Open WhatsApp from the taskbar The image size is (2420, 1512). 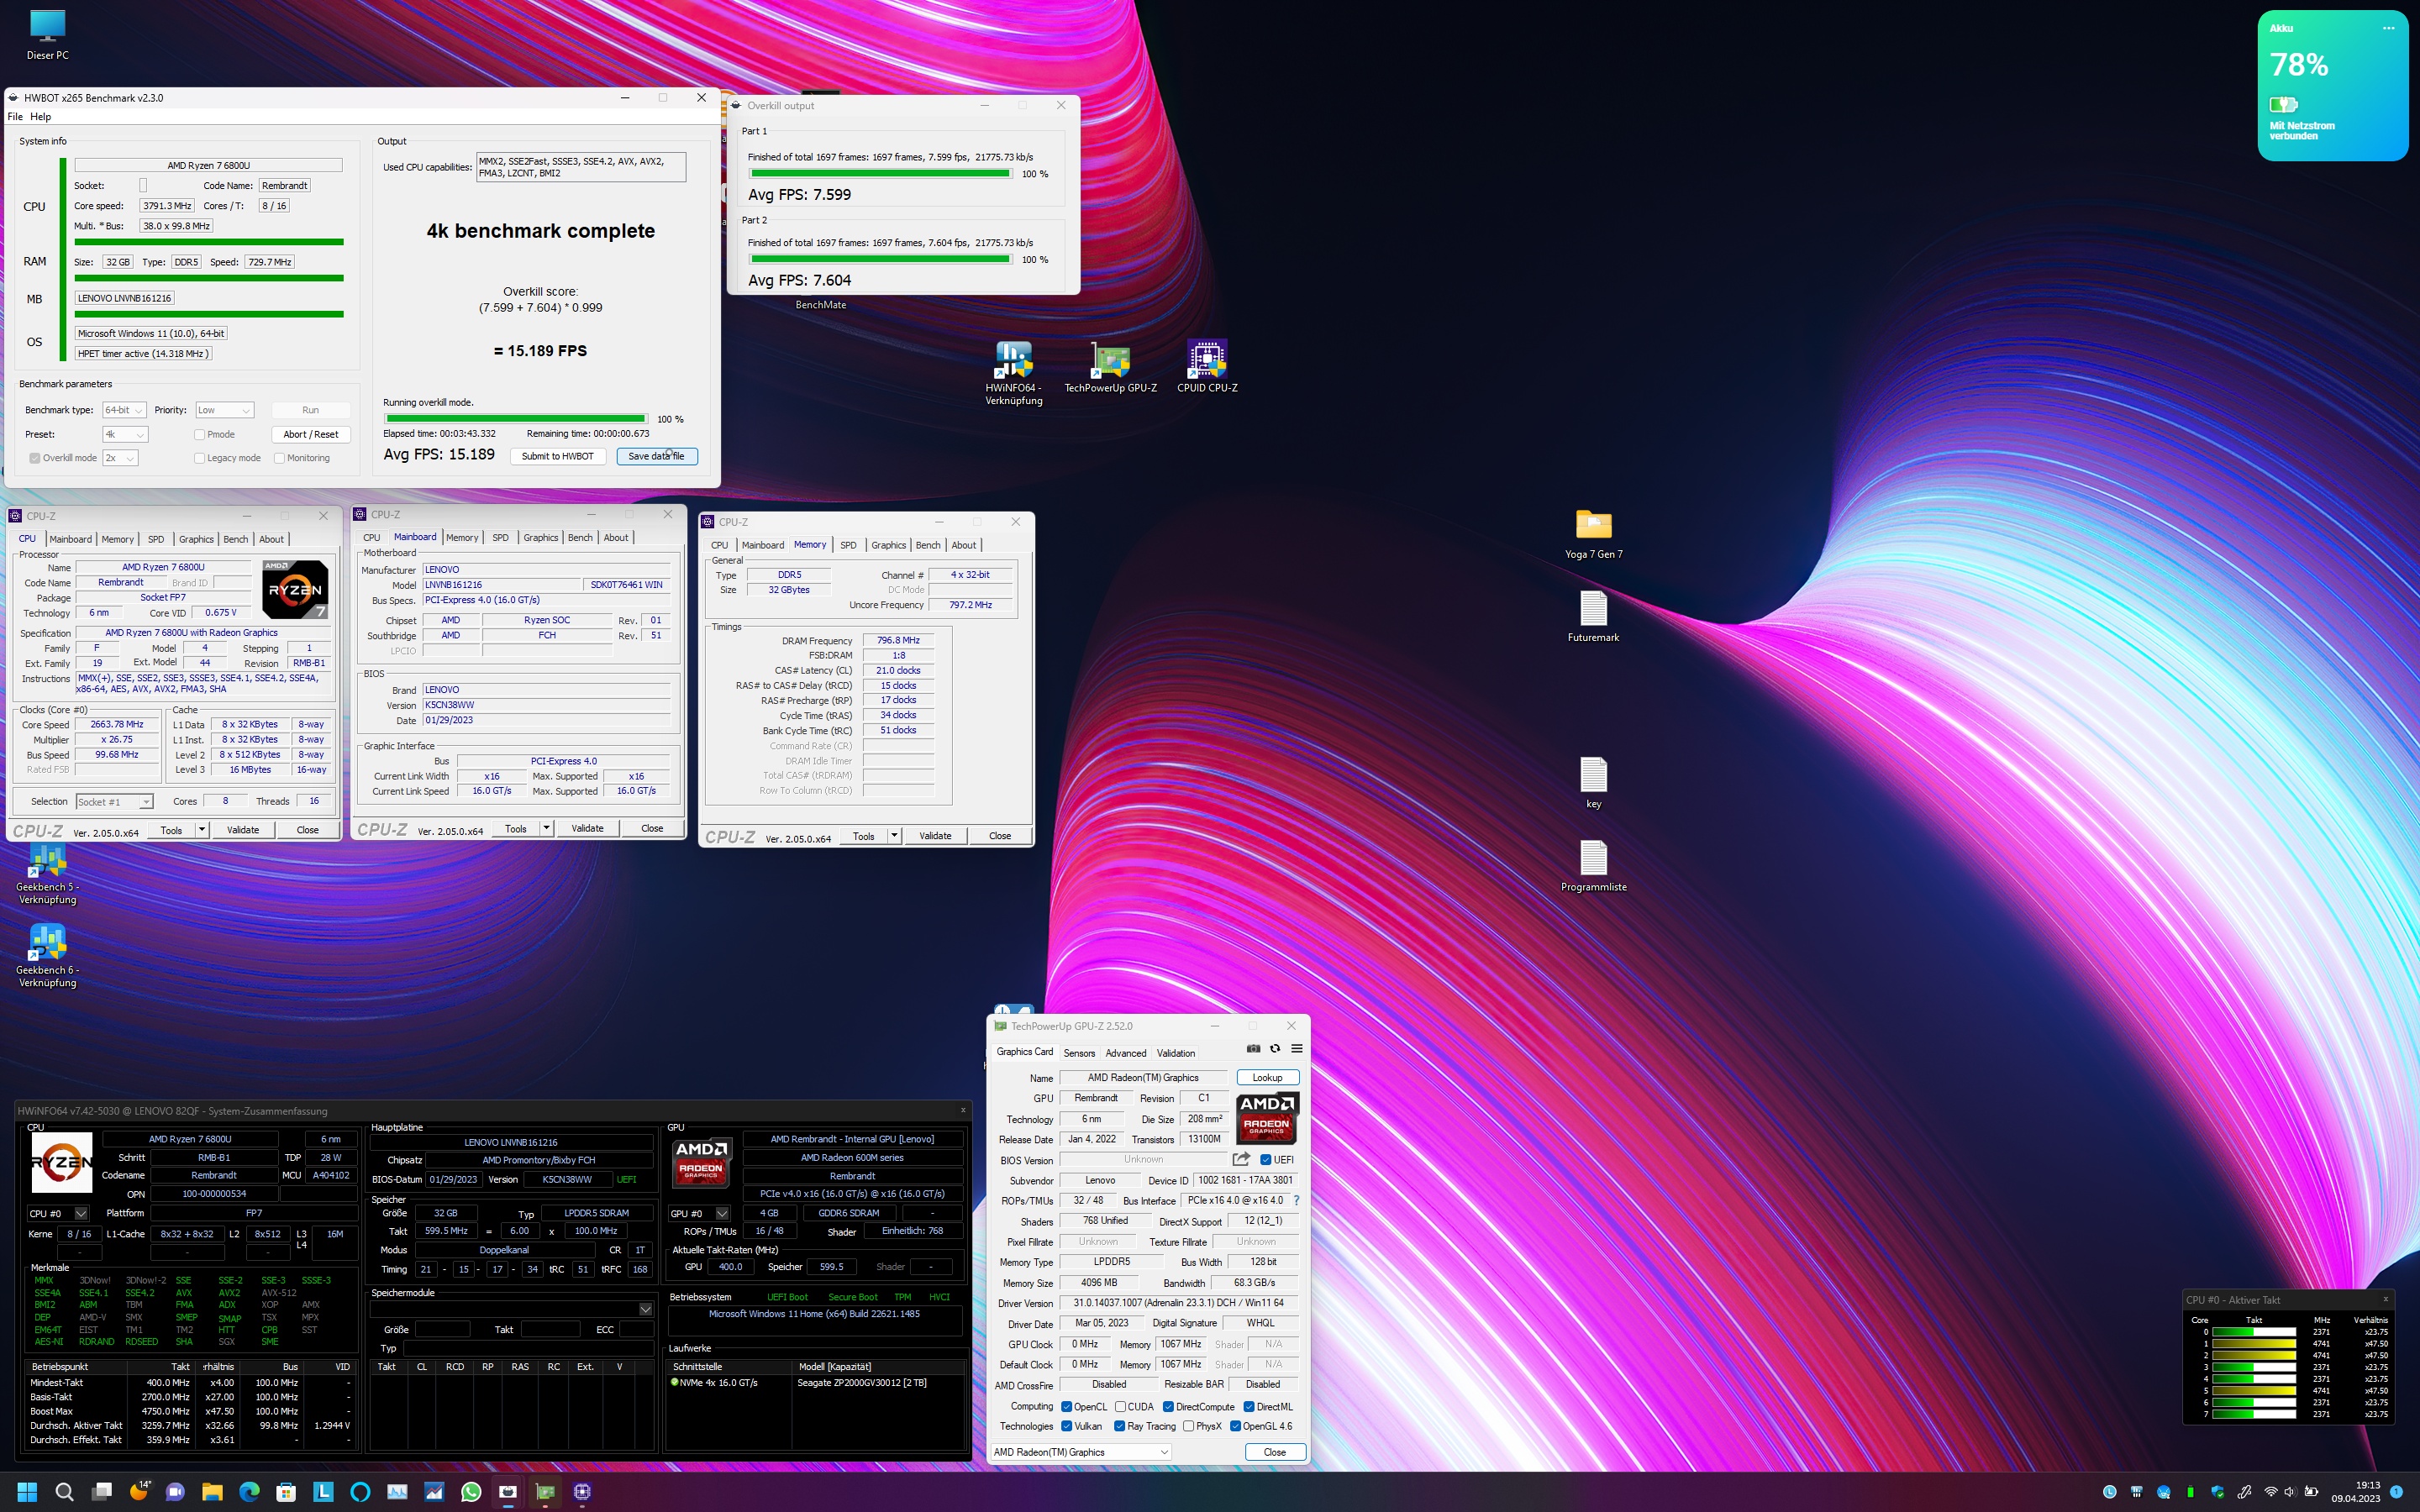pyautogui.click(x=471, y=1491)
